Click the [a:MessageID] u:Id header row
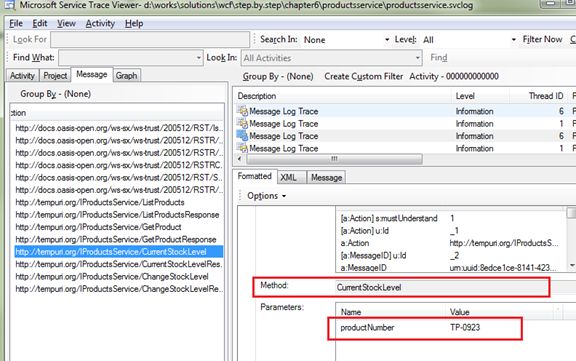Image resolution: width=576 pixels, height=361 pixels. [450, 255]
